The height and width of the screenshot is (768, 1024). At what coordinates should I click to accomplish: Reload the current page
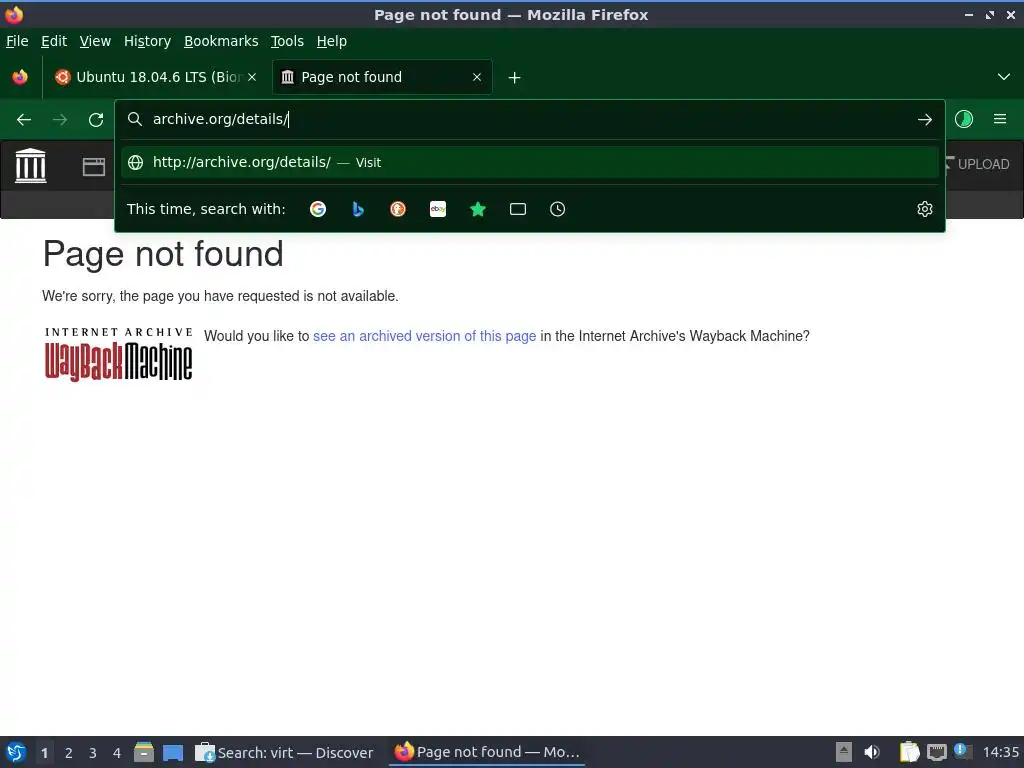pos(96,120)
